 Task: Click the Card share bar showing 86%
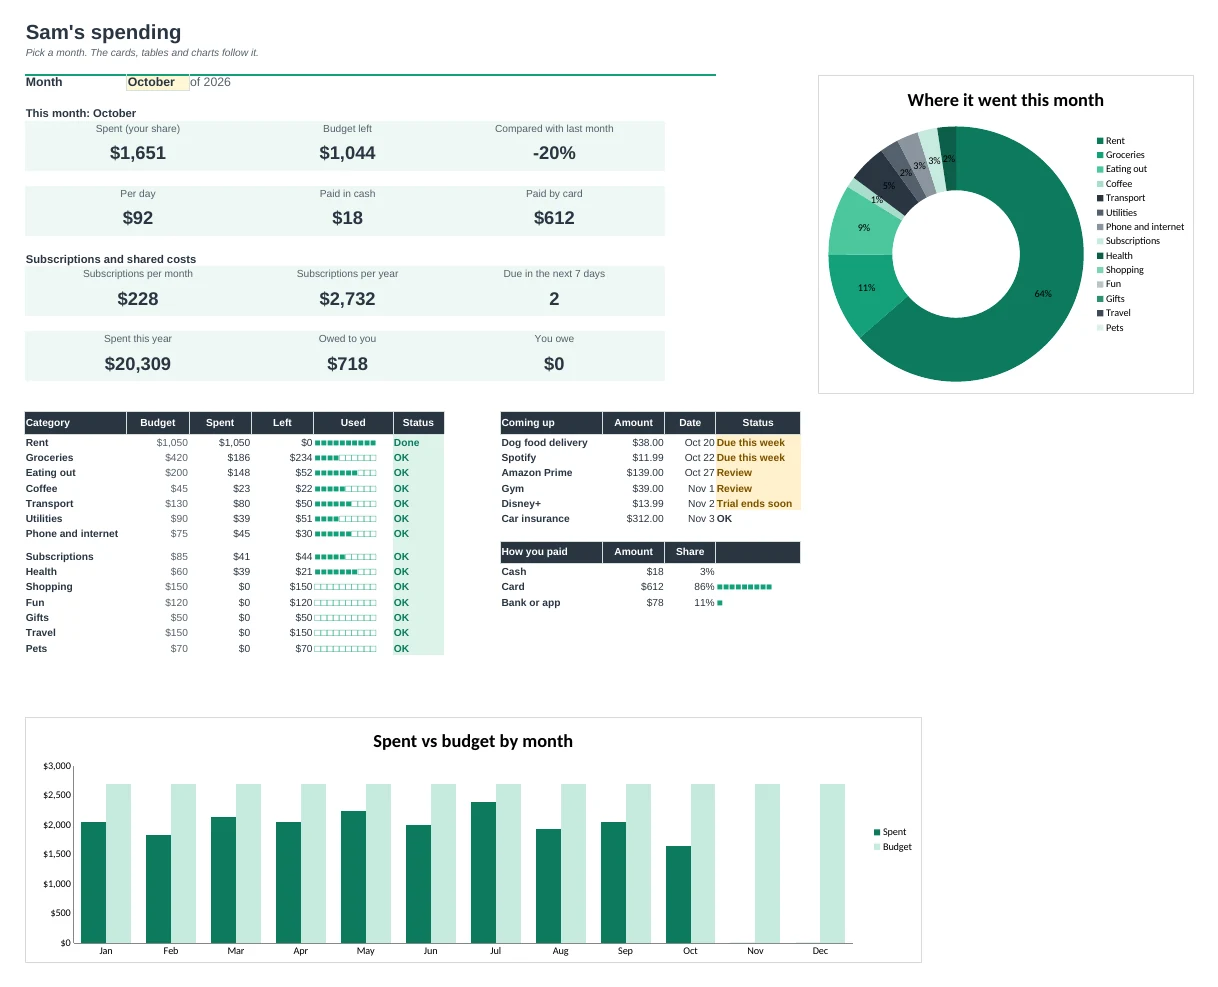tap(744, 587)
